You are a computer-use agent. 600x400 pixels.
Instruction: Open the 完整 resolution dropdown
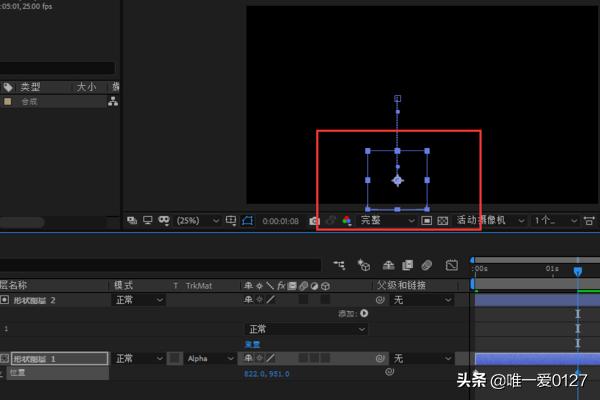tap(387, 220)
